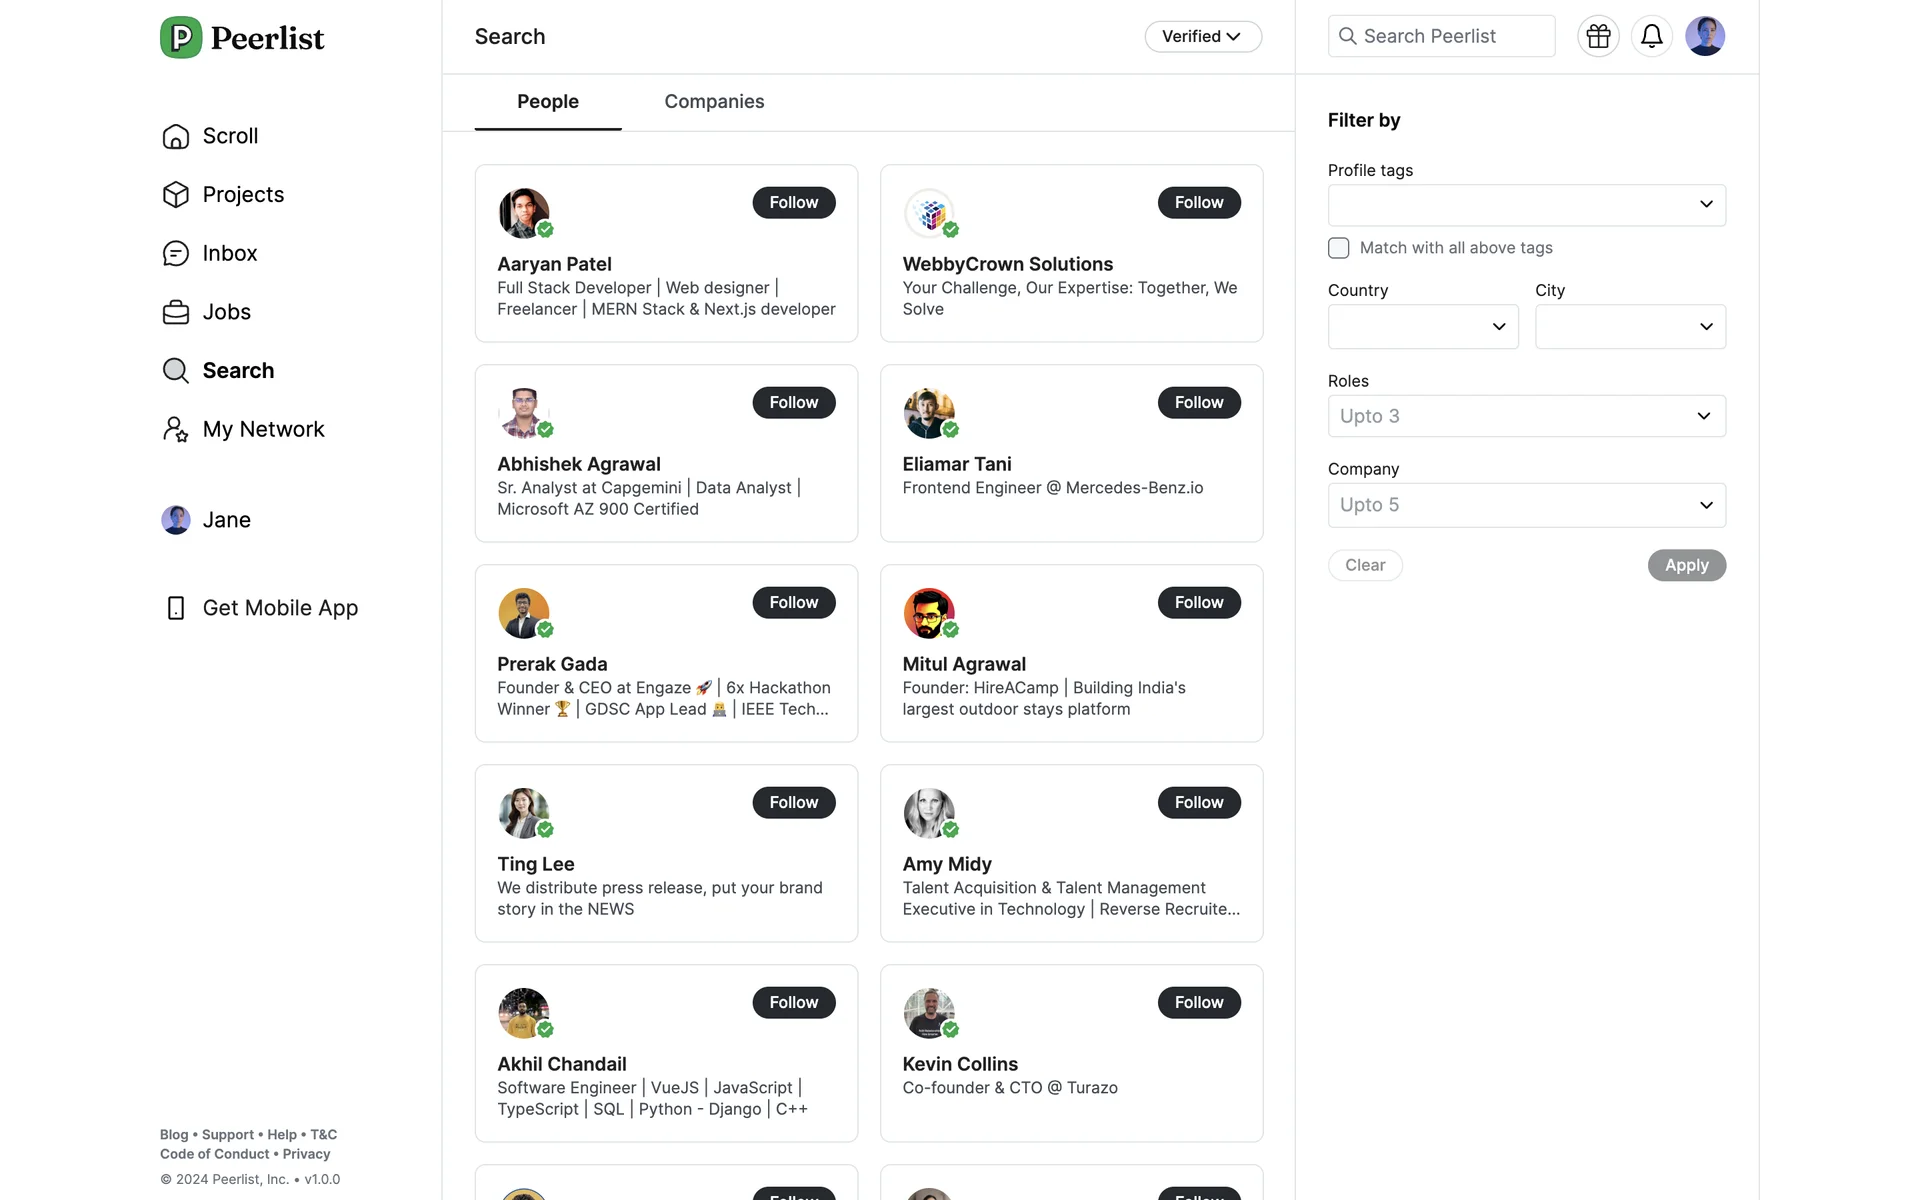Follow Aaryan Patel
Screen dimensions: 1920x1200
[793, 203]
